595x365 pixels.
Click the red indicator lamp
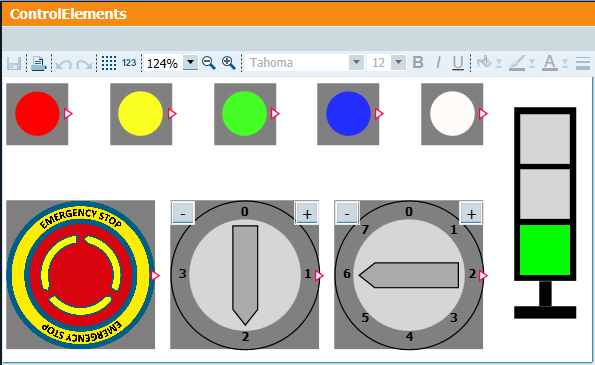pos(37,113)
